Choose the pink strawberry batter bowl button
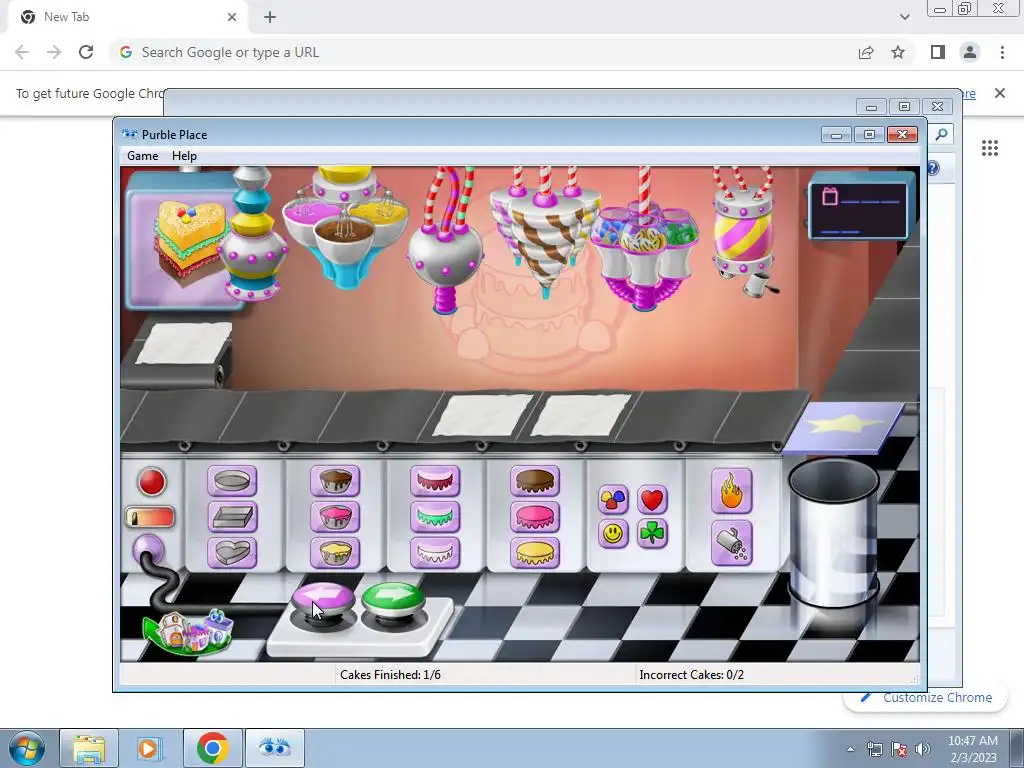The width and height of the screenshot is (1024, 768). (335, 517)
